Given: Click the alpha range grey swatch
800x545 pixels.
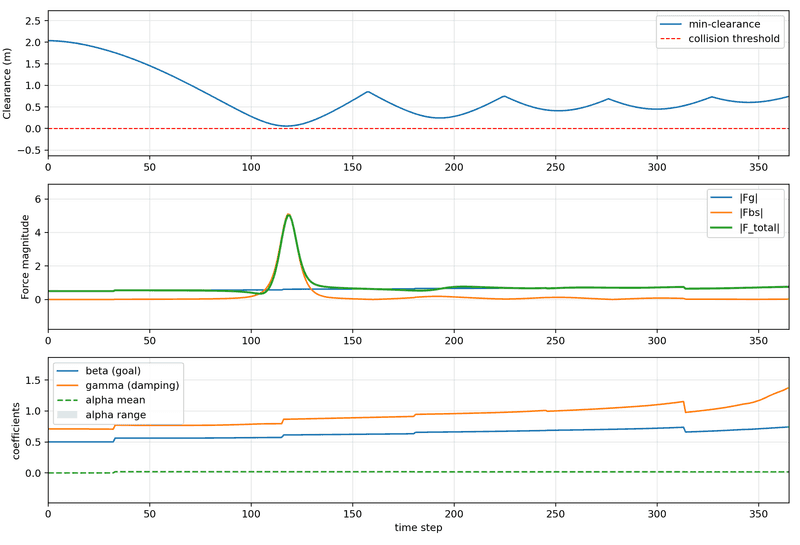Looking at the screenshot, I should click(x=67, y=415).
